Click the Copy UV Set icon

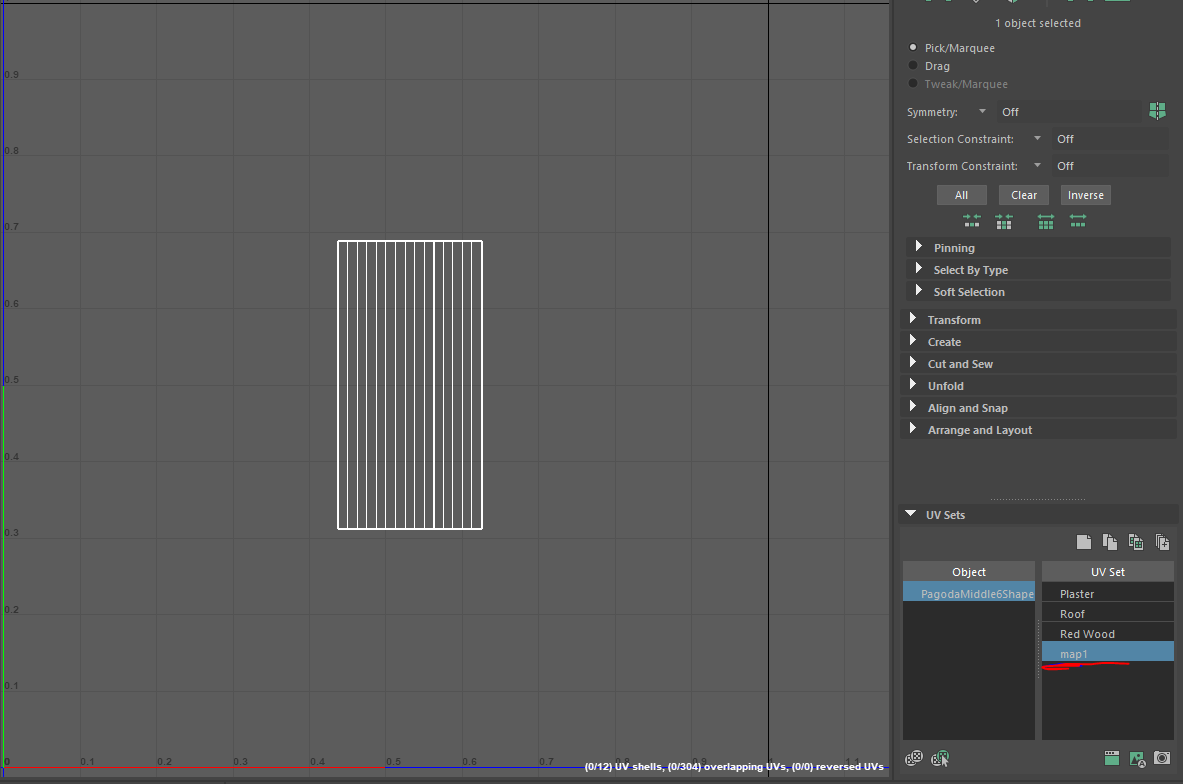pos(1109,542)
